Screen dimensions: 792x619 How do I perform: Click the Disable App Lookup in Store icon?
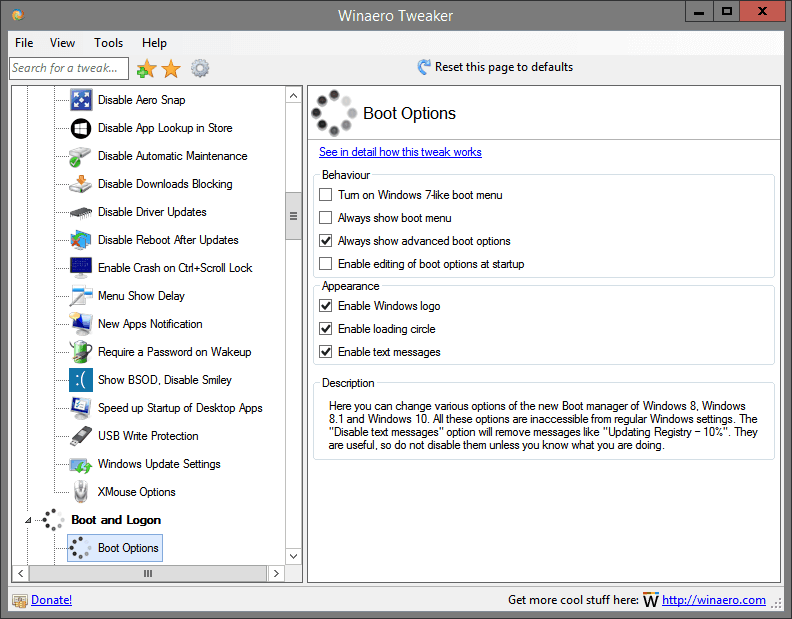81,128
